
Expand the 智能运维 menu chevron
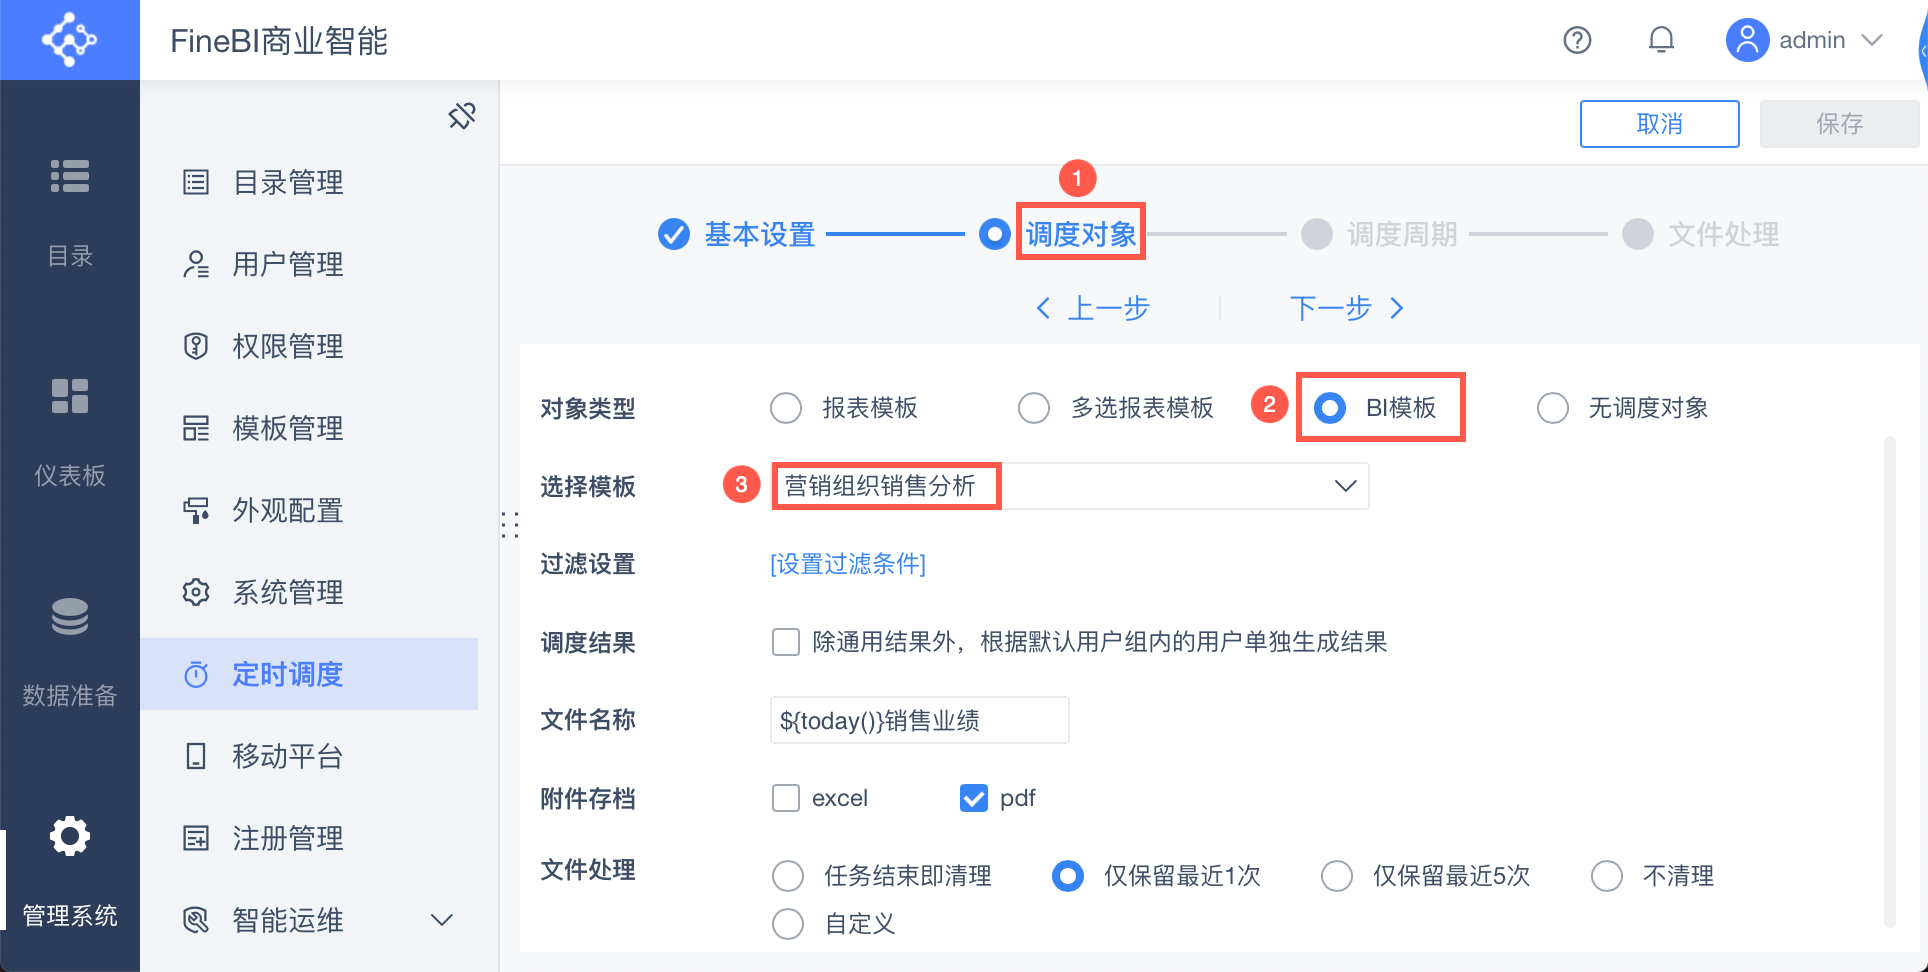pyautogui.click(x=441, y=920)
